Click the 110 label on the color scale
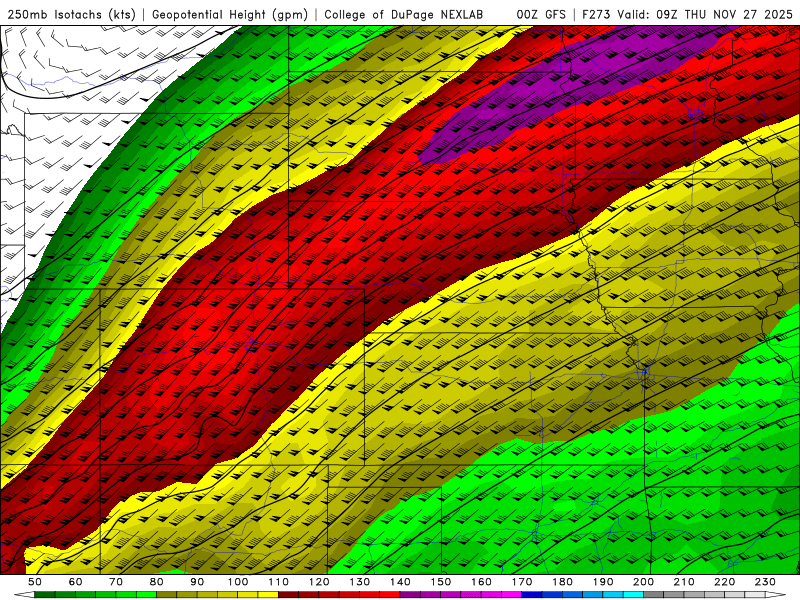Viewport: 800px width, 600px height. (279, 582)
